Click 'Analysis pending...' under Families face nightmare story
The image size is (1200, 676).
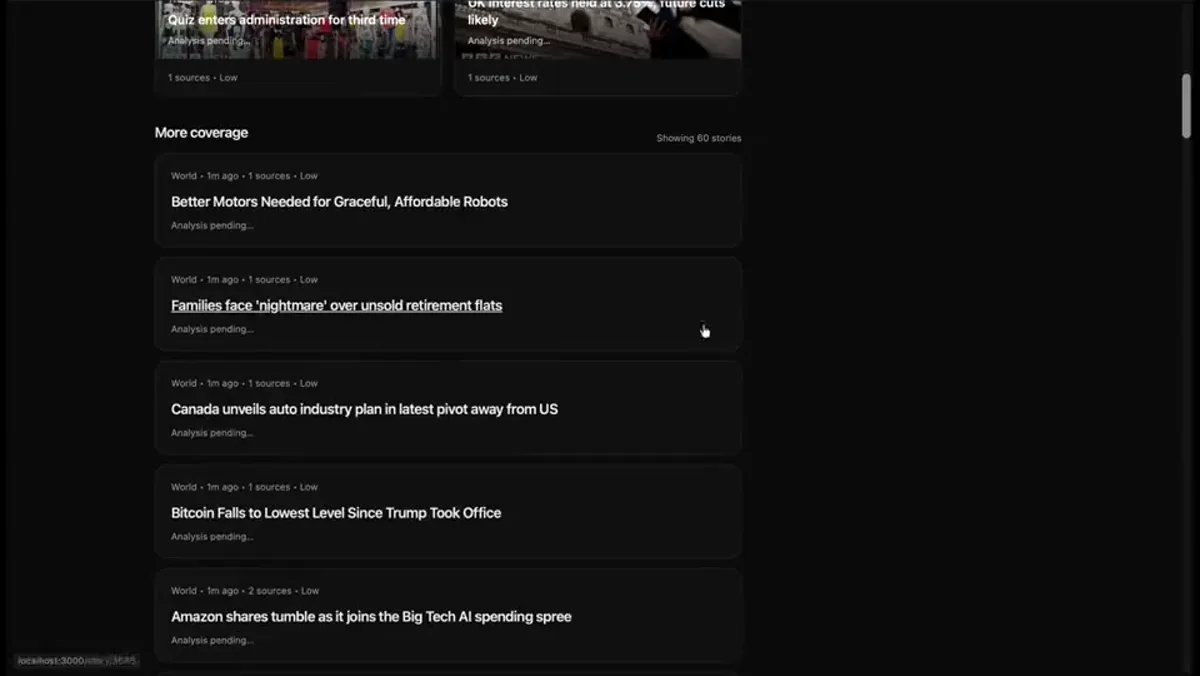(212, 329)
